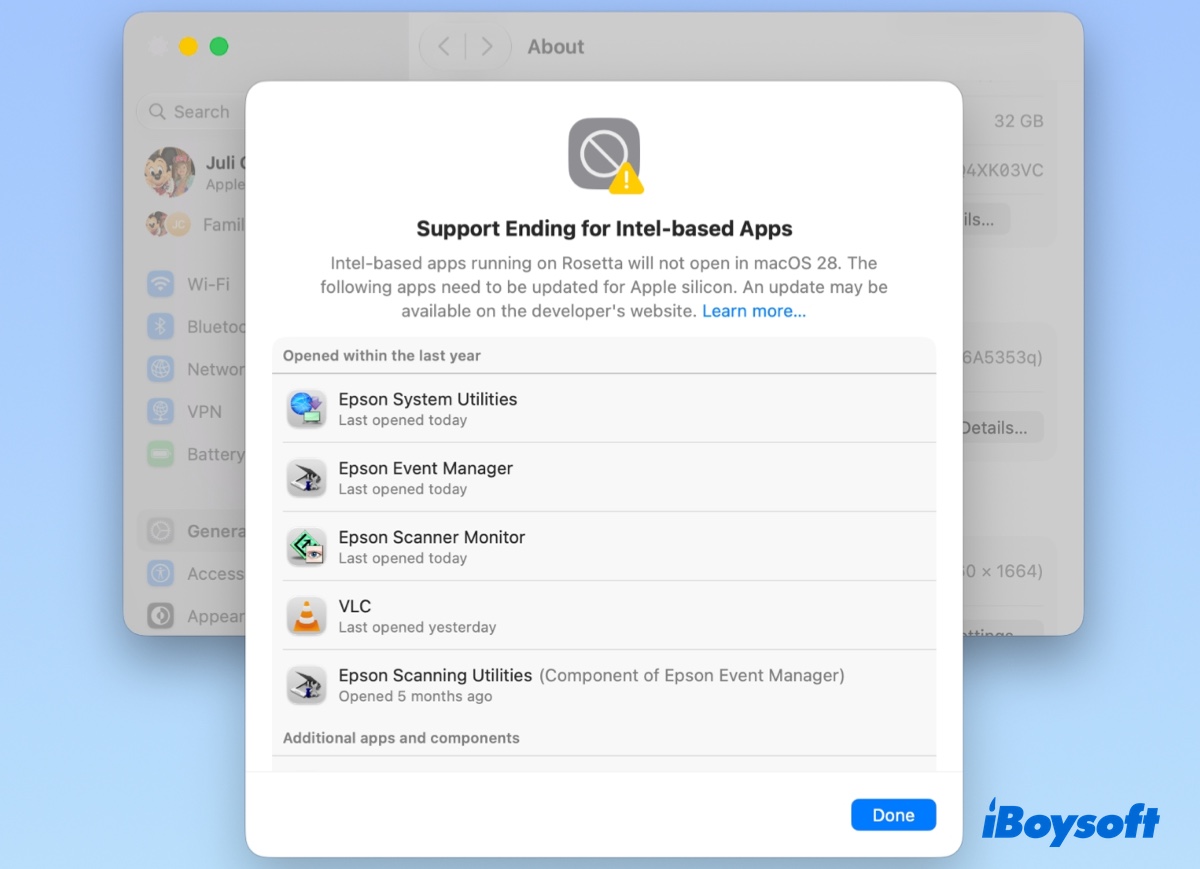Click the green zoom window button
The image size is (1200, 869).
click(219, 46)
